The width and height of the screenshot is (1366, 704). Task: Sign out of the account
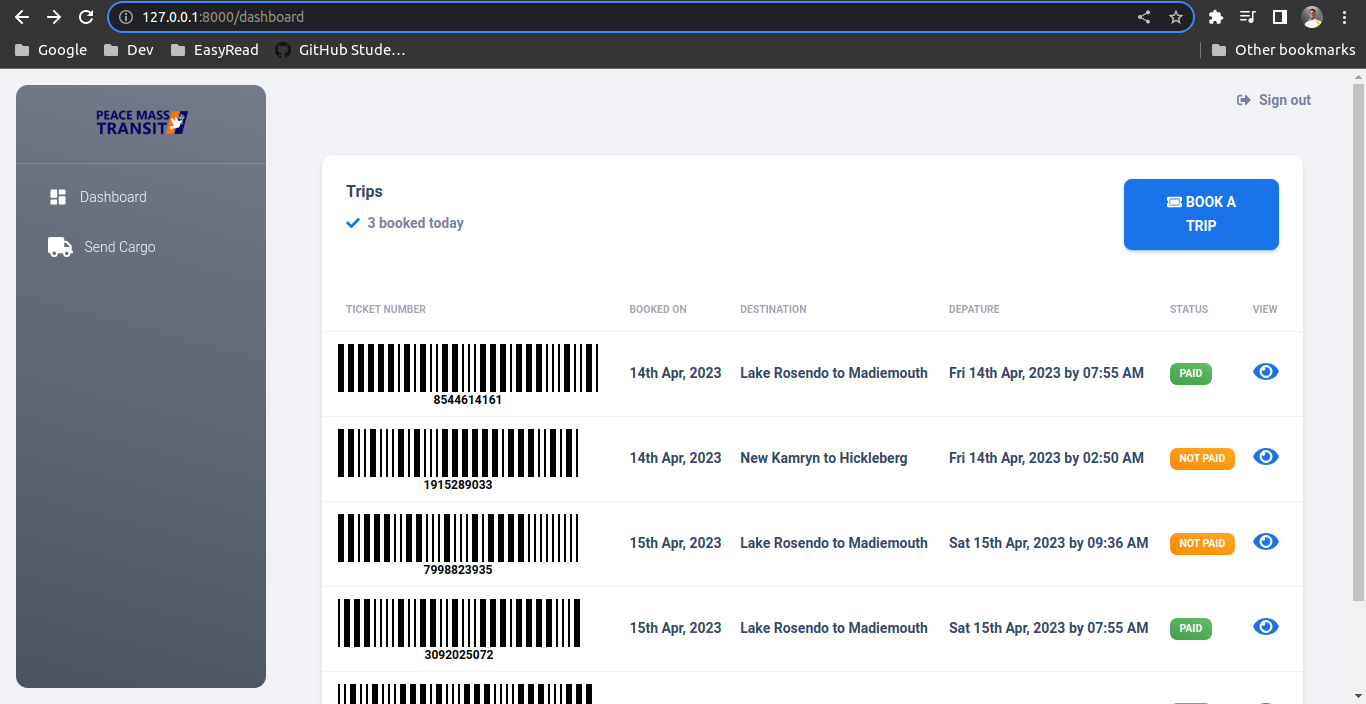tap(1274, 100)
